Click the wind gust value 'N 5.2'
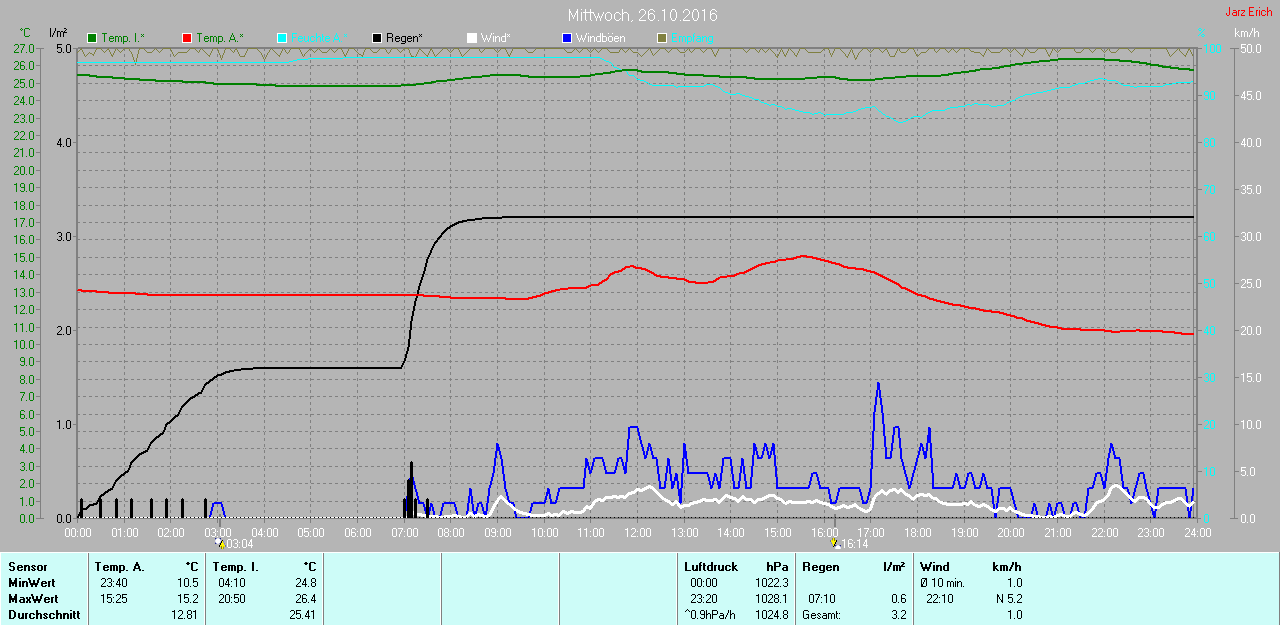 coord(1007,599)
